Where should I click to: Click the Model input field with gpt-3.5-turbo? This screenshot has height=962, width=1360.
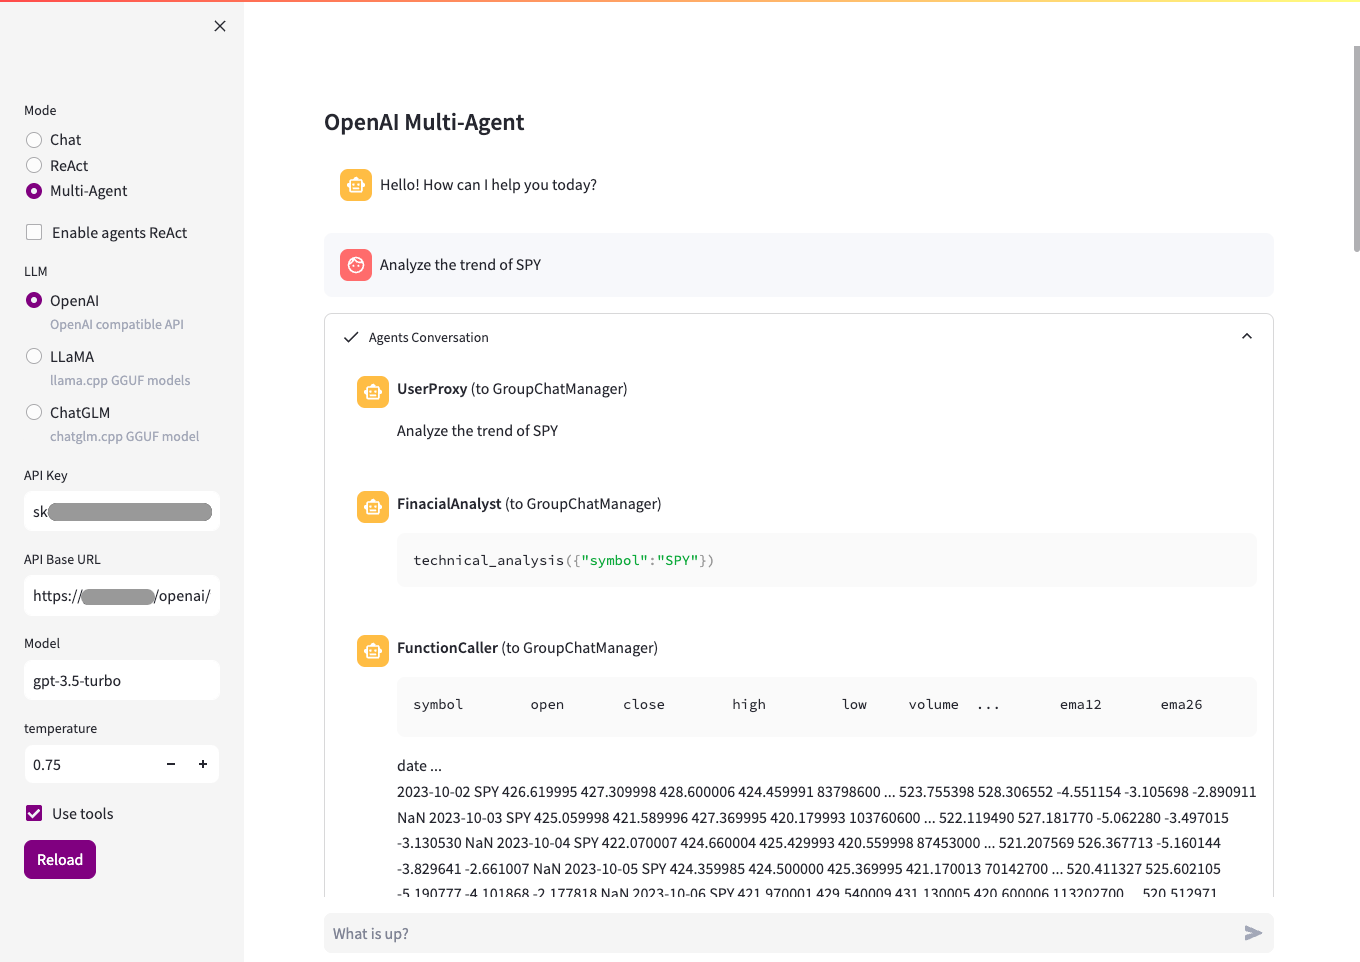(x=122, y=681)
